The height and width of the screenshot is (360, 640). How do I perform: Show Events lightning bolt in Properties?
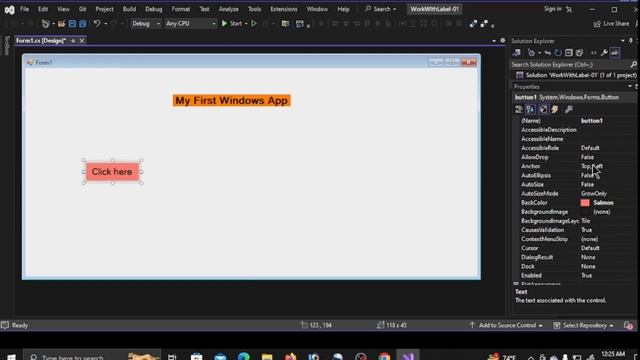(555, 109)
